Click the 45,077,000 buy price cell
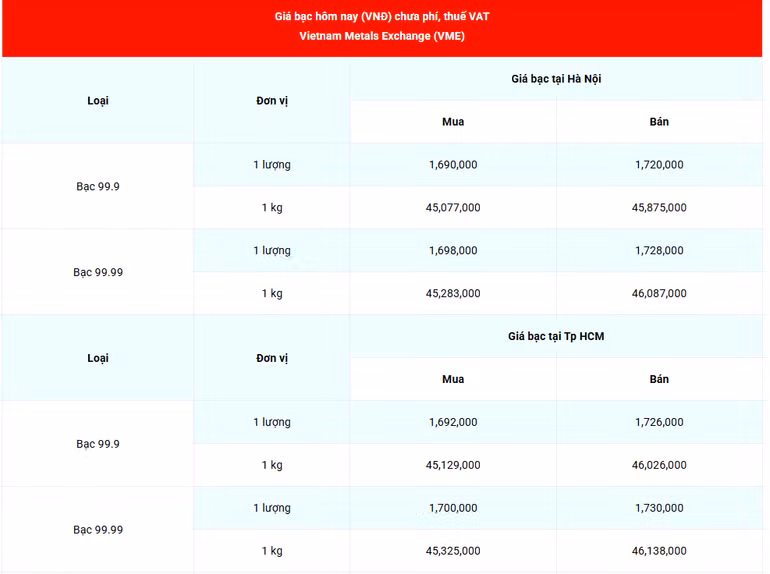770x574 pixels. [453, 207]
